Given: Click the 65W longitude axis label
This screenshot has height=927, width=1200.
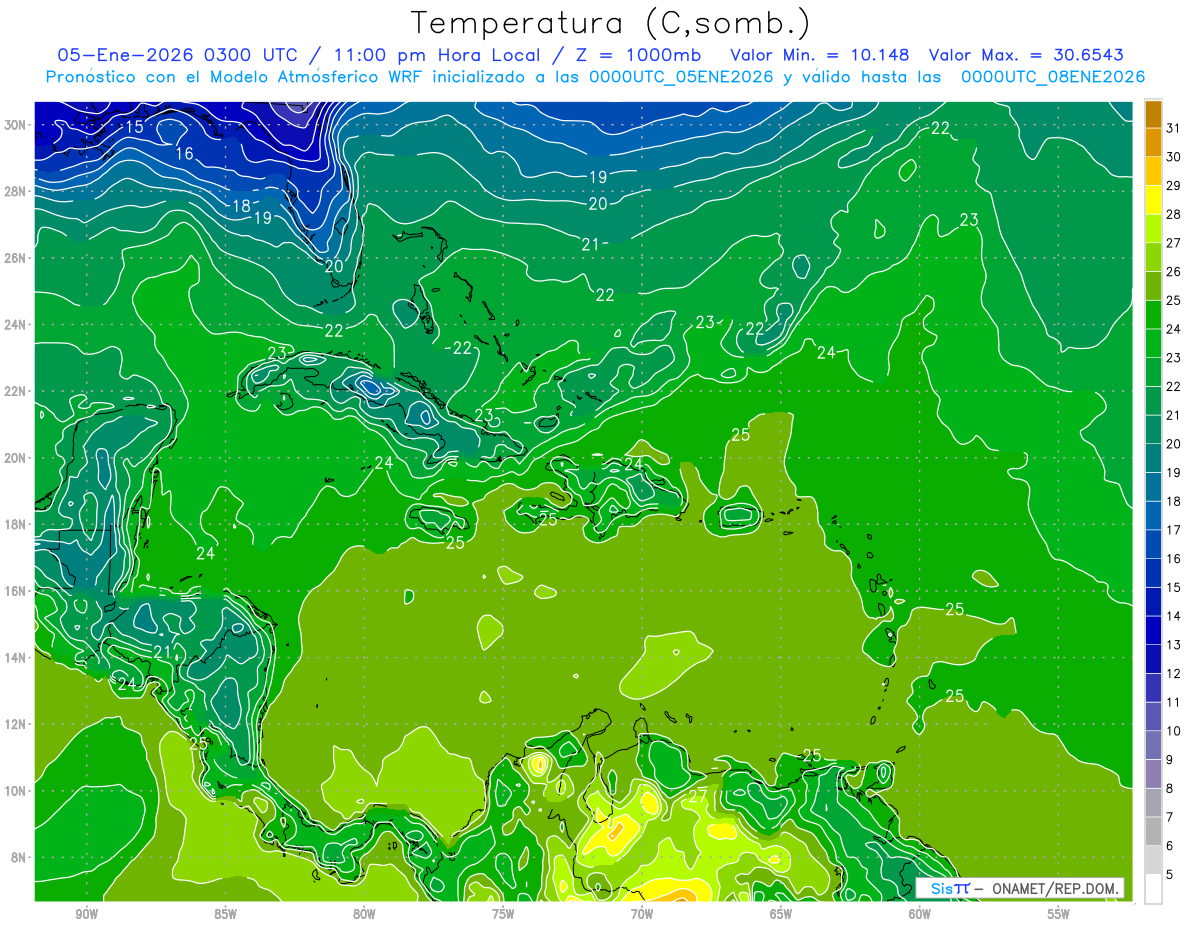Looking at the screenshot, I should tap(781, 914).
